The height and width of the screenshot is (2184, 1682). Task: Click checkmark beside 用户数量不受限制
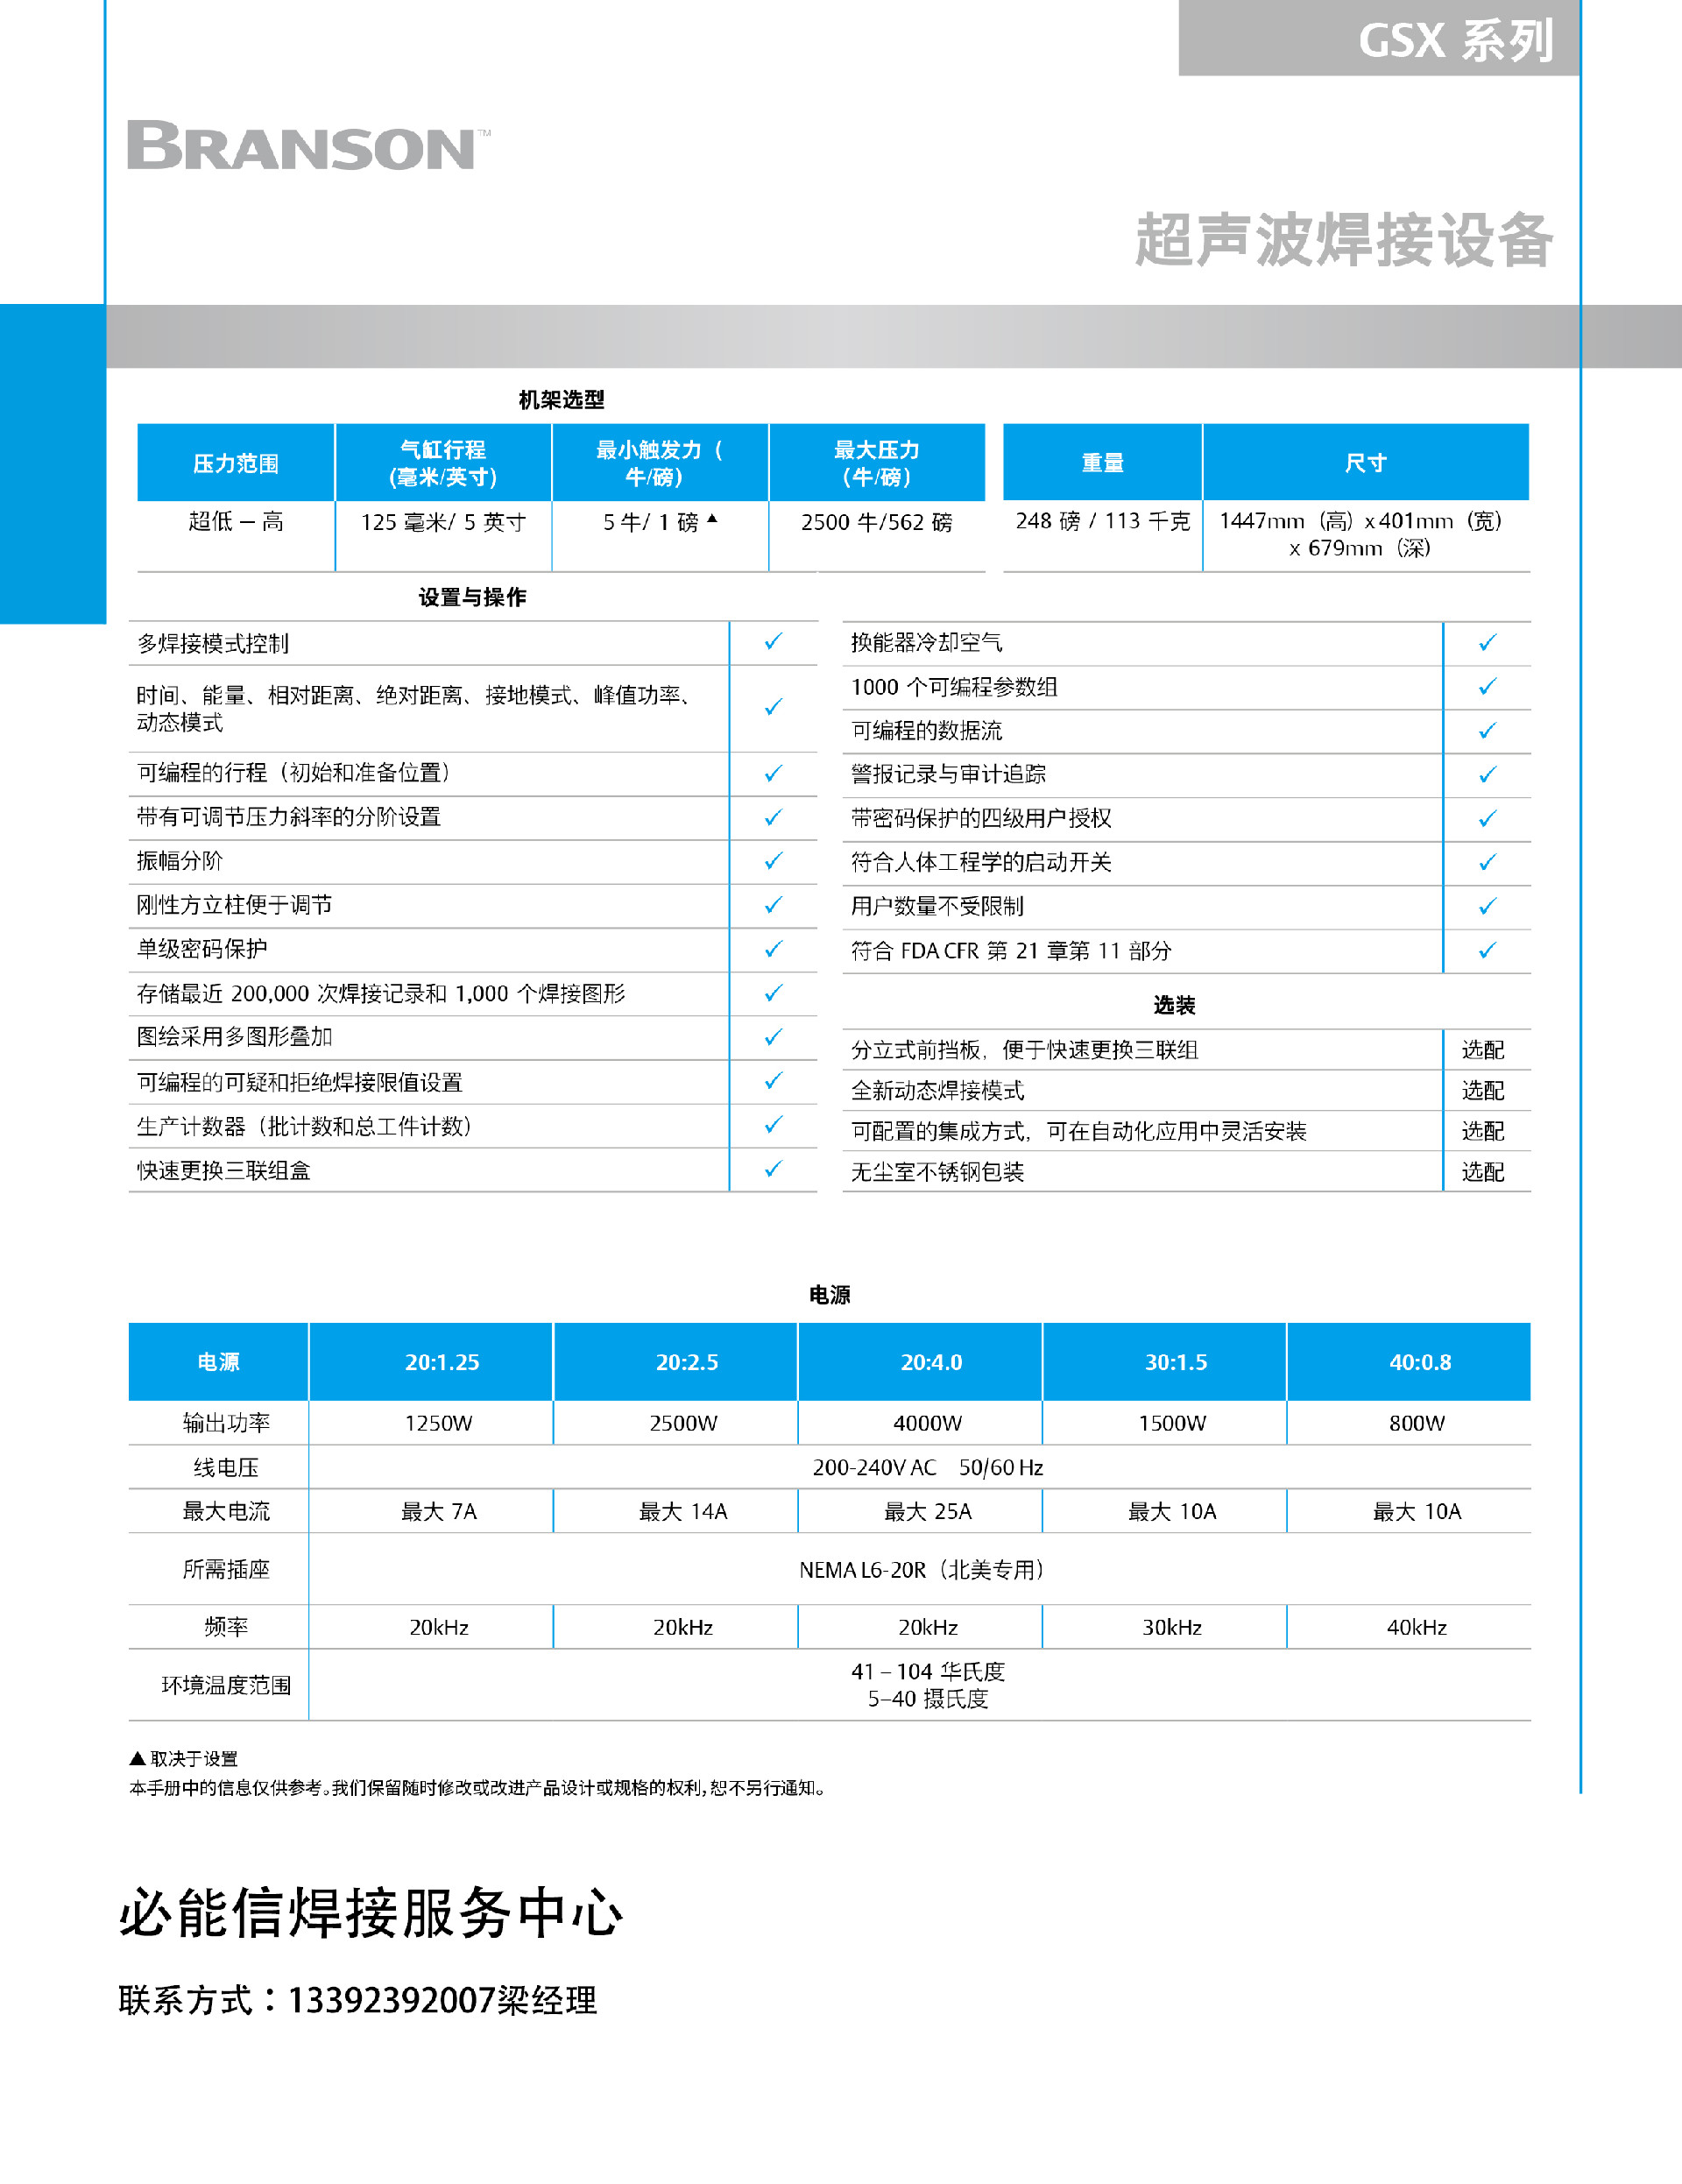[x=1487, y=906]
